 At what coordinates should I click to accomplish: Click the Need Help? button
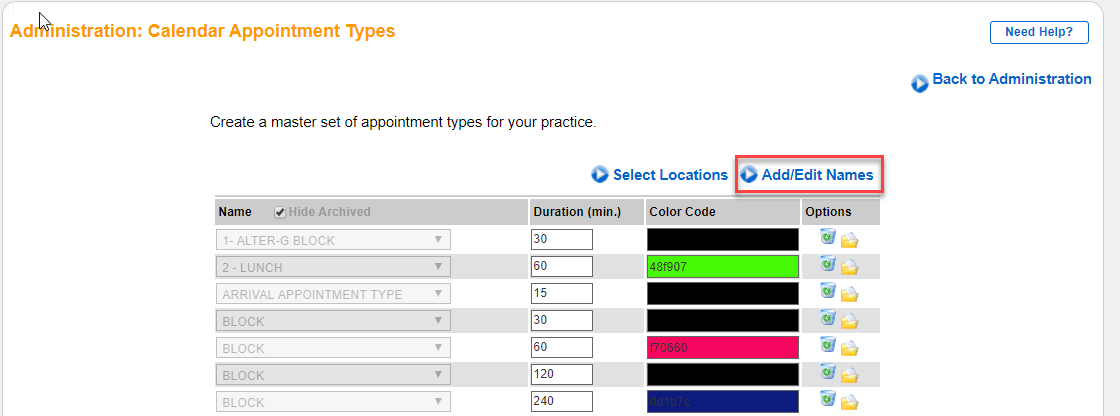1039,32
